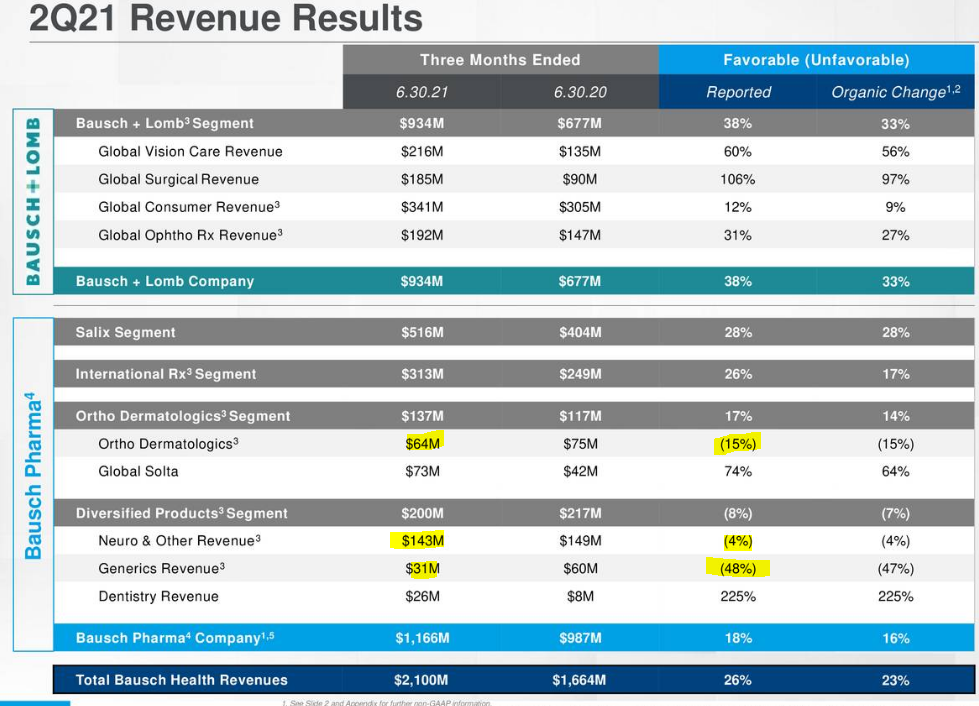The width and height of the screenshot is (979, 706).
Task: Click the 6.30.21 date column header
Action: point(420,92)
